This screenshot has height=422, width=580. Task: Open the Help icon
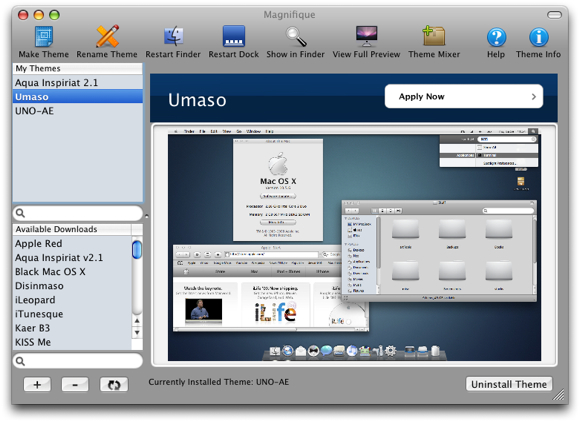click(496, 37)
